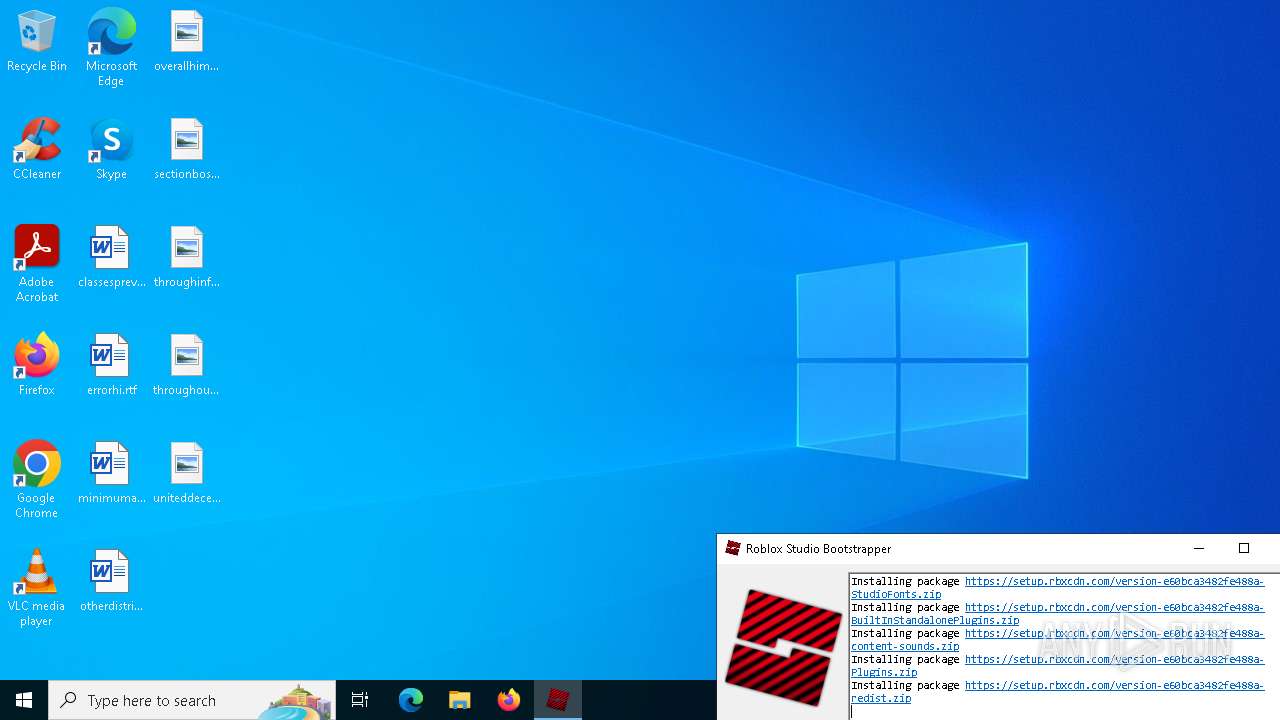Image resolution: width=1280 pixels, height=720 pixels.
Task: Maximize the Roblox Studio Bootstrapper window
Action: point(1244,548)
